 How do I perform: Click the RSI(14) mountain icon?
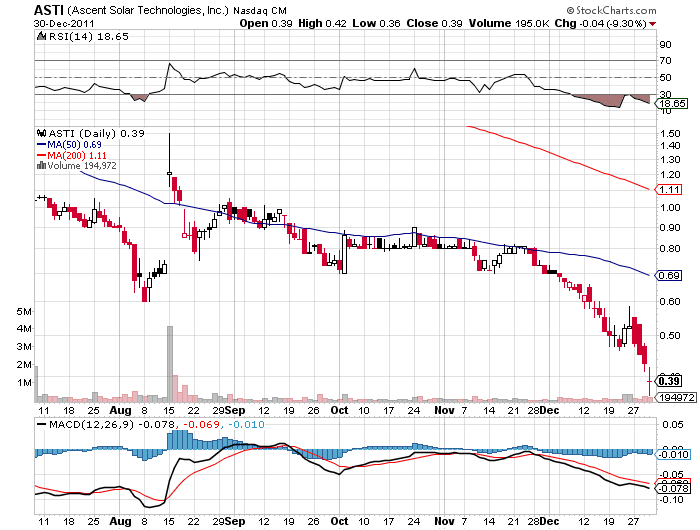pyautogui.click(x=41, y=36)
